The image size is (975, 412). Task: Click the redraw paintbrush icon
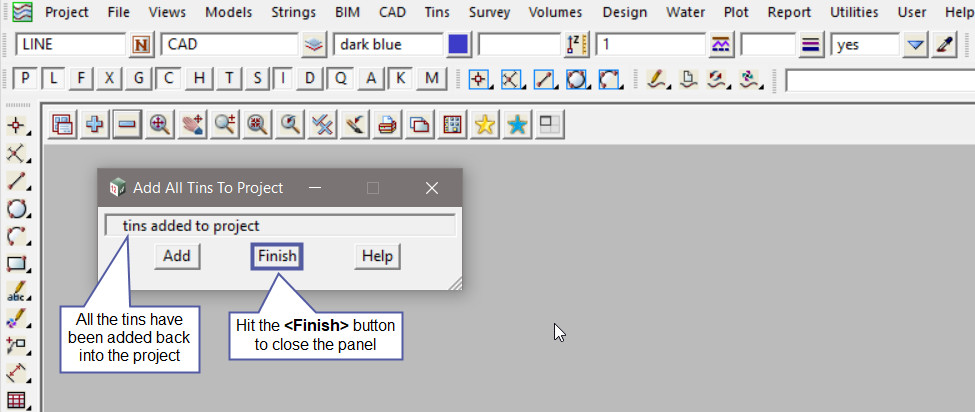pos(354,125)
